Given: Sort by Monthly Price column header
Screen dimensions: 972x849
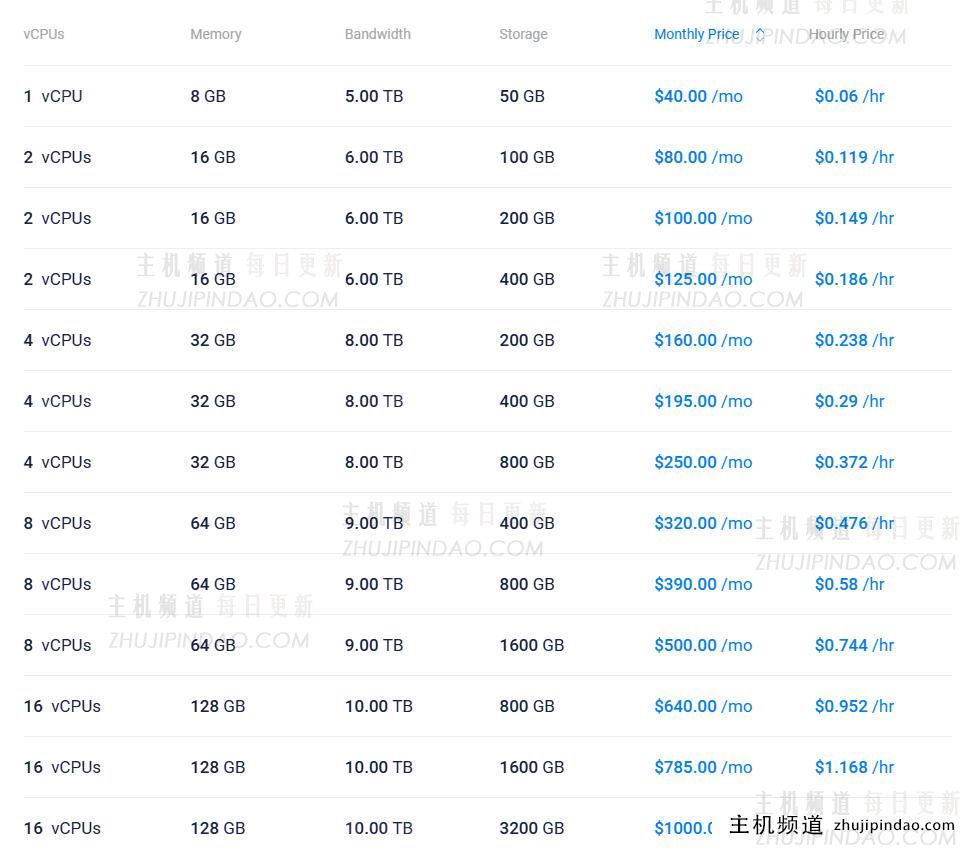Looking at the screenshot, I should (697, 35).
